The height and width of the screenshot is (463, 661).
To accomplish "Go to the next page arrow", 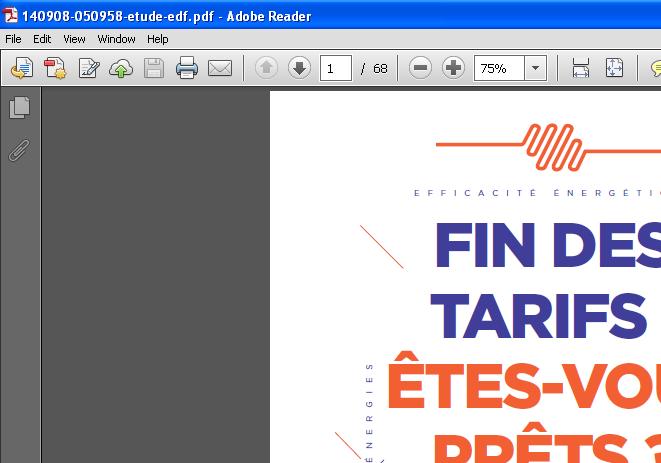I will 299,68.
